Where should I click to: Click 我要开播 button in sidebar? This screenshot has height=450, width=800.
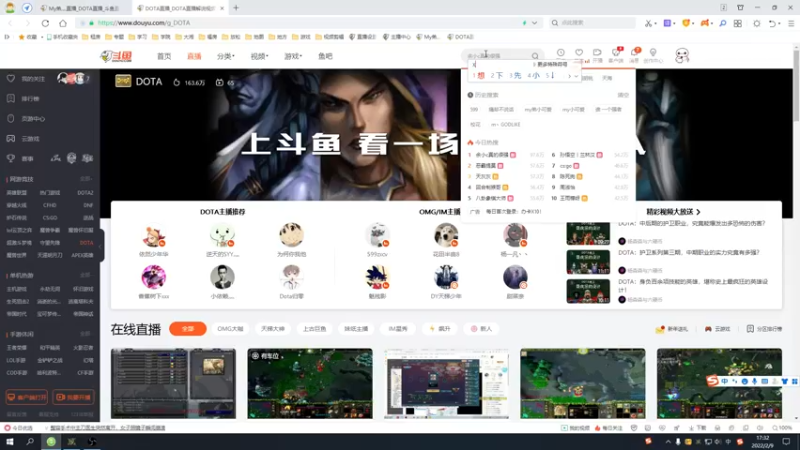[x=73, y=397]
